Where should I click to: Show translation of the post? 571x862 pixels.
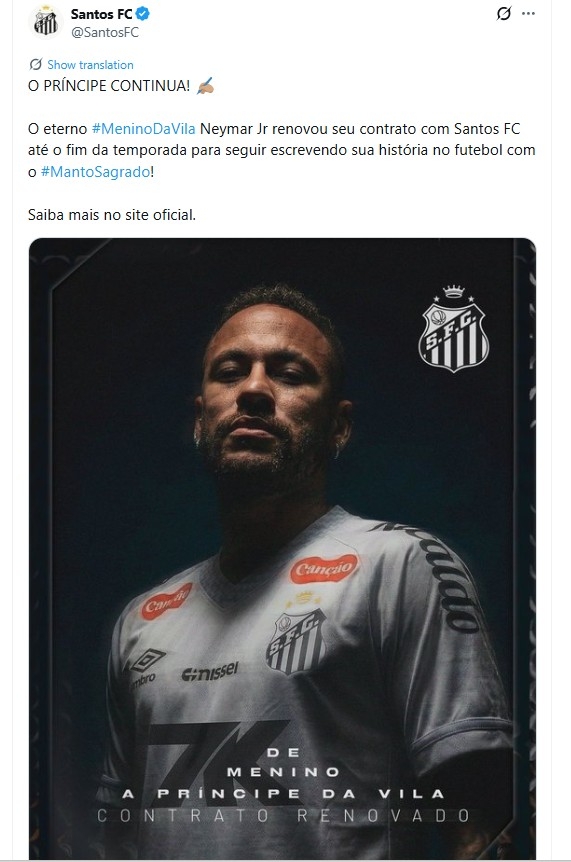pos(90,65)
